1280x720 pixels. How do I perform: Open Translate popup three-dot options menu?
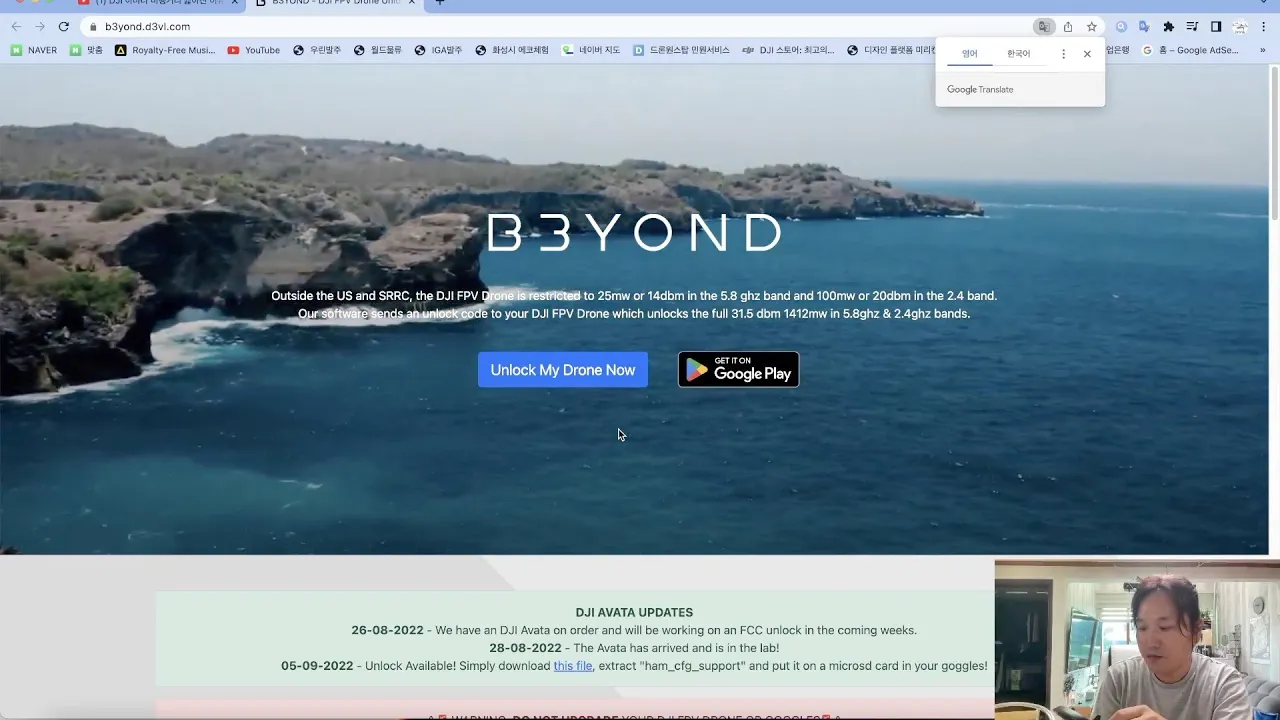1063,54
